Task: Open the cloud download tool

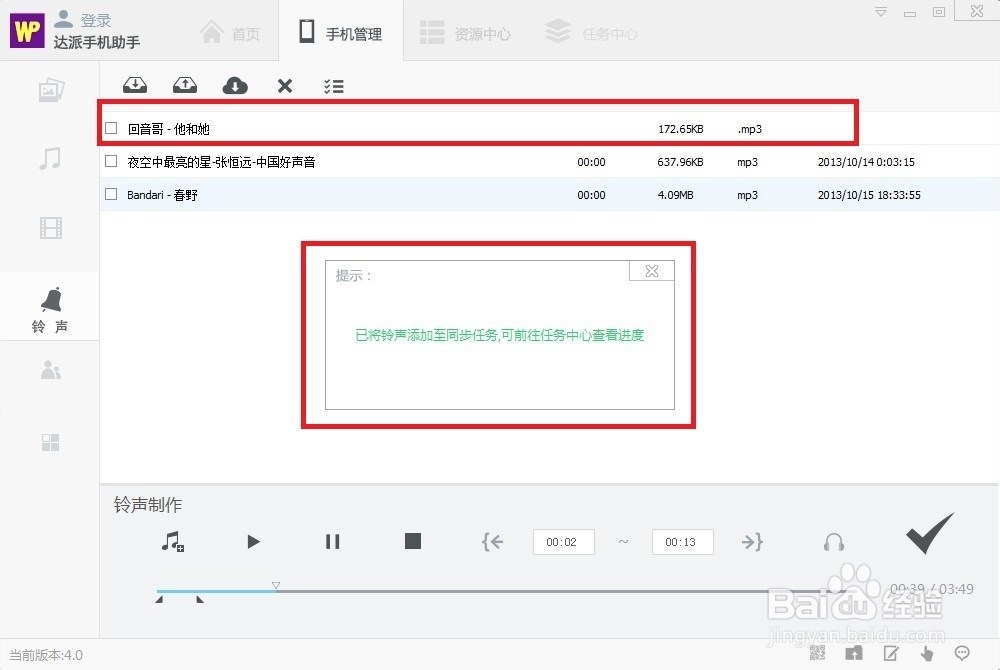Action: click(x=235, y=85)
